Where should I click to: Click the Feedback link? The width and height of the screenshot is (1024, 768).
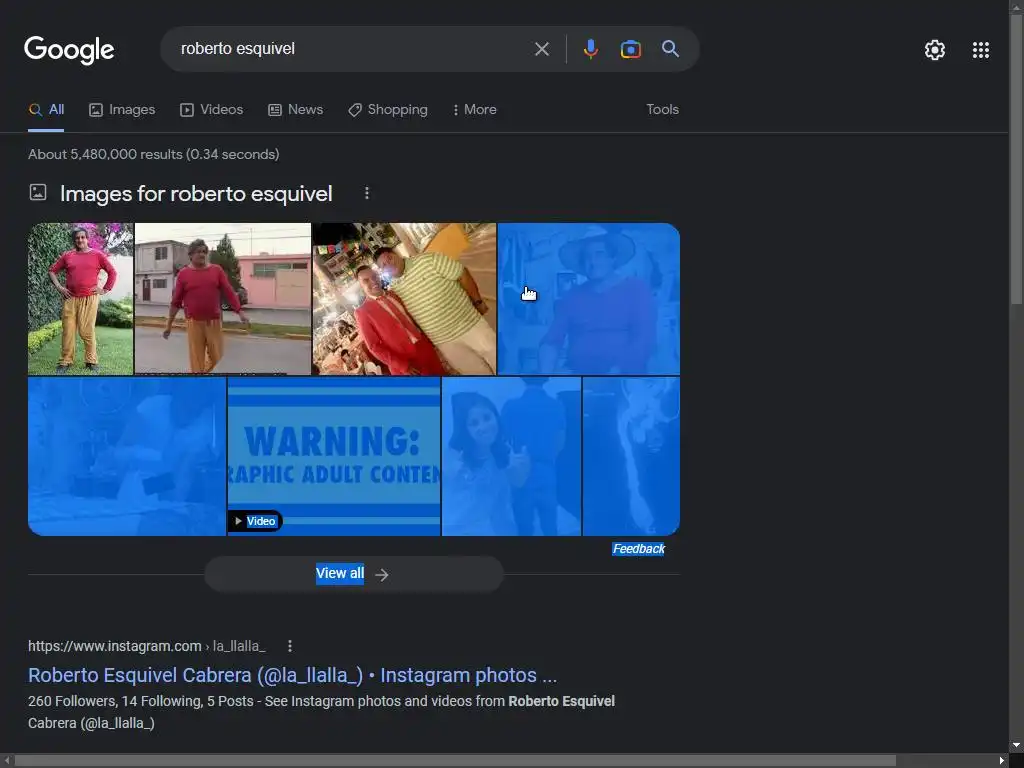coord(638,549)
